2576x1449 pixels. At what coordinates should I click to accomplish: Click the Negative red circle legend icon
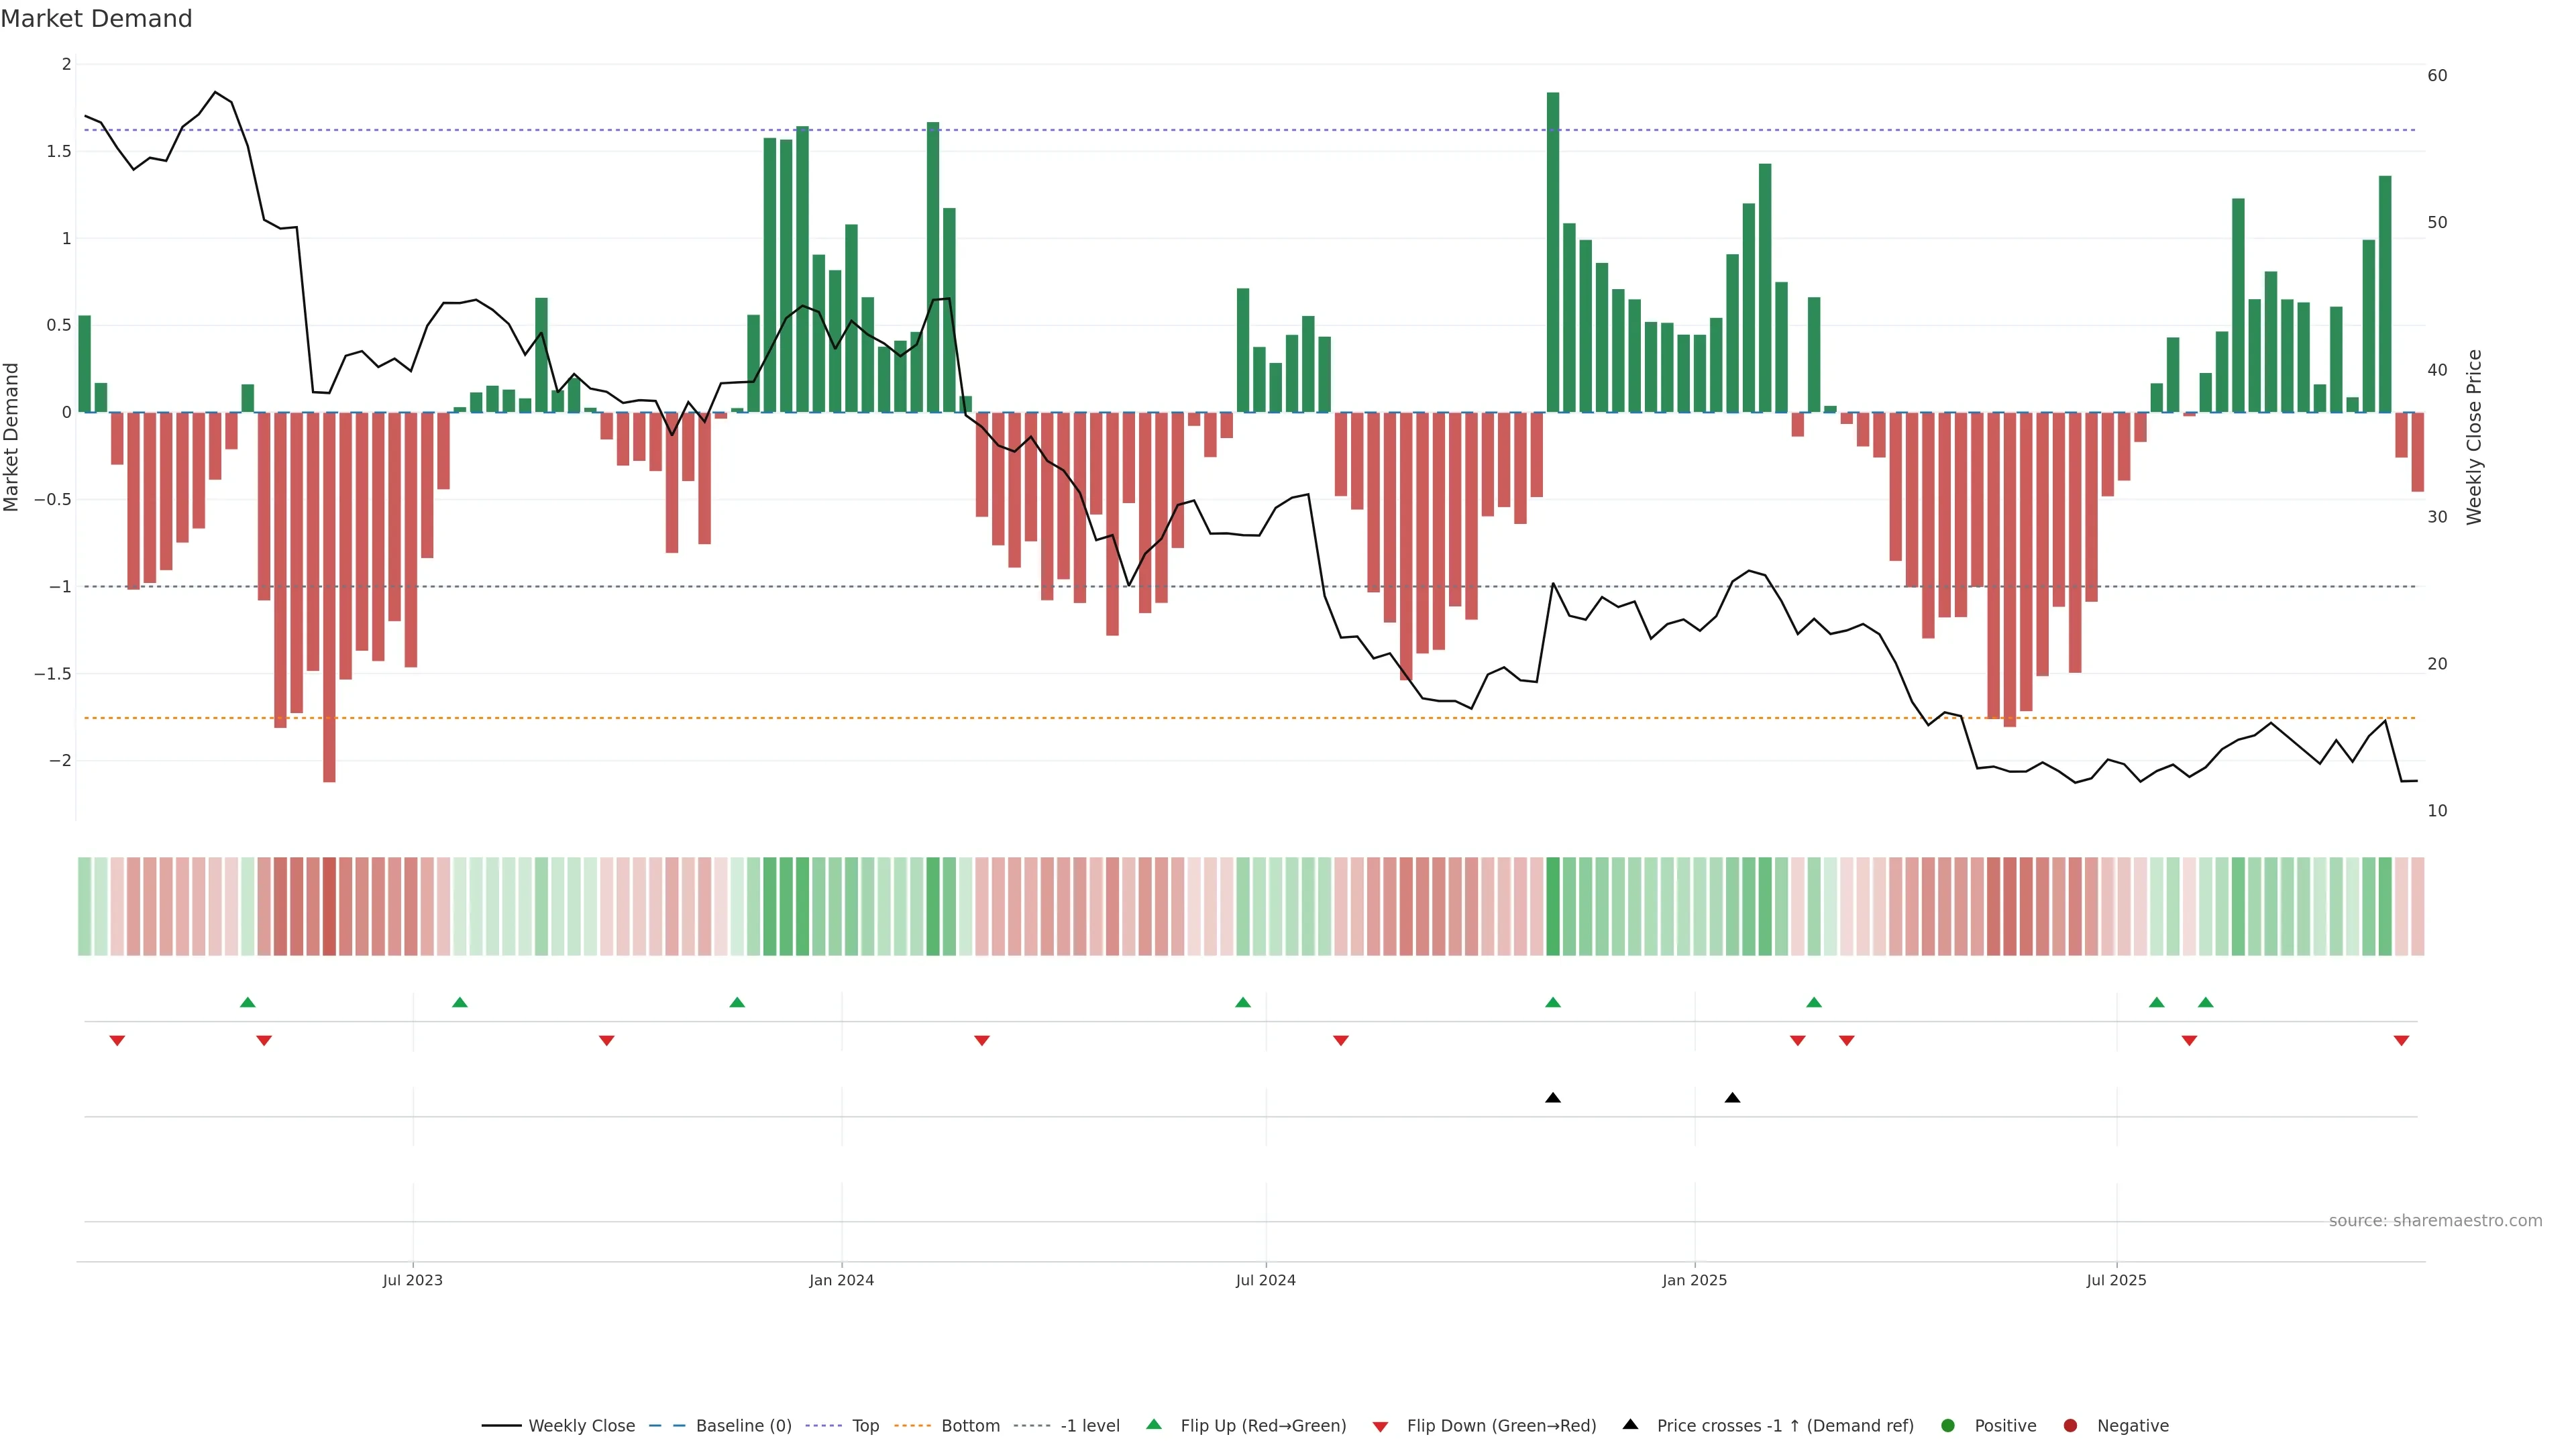click(x=2070, y=1426)
